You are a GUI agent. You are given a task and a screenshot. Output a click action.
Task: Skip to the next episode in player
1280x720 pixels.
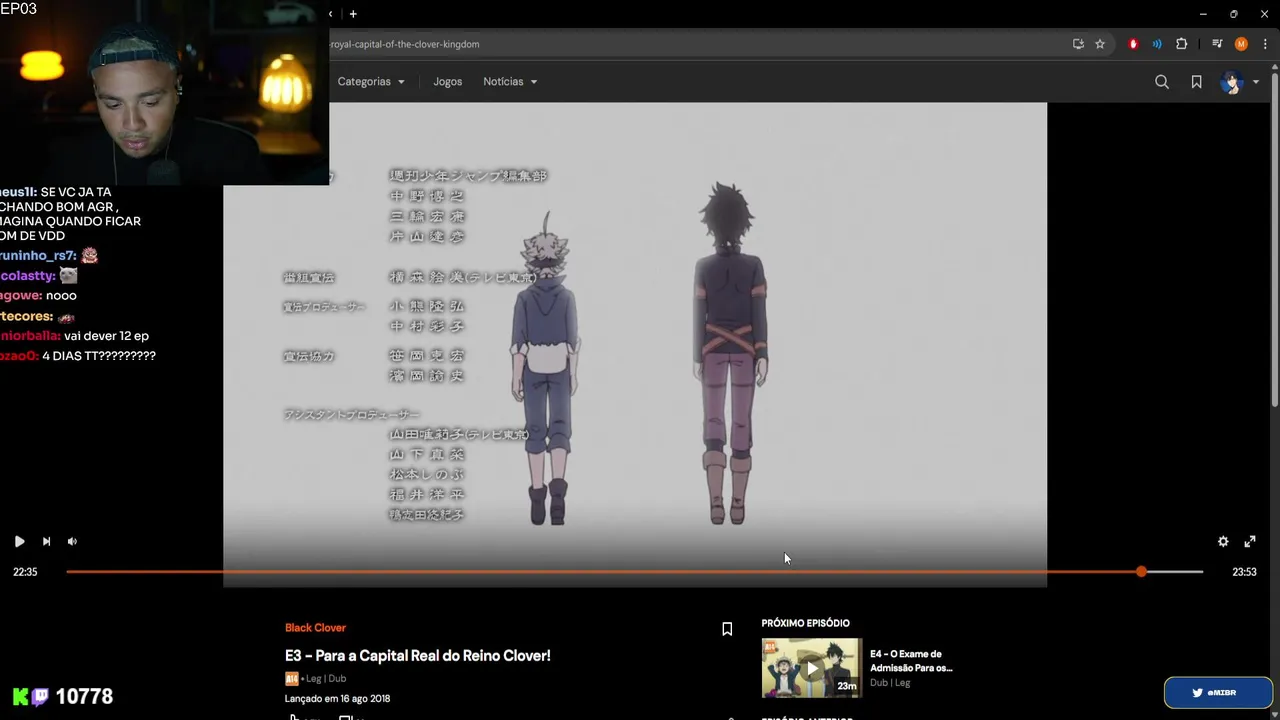click(x=46, y=541)
